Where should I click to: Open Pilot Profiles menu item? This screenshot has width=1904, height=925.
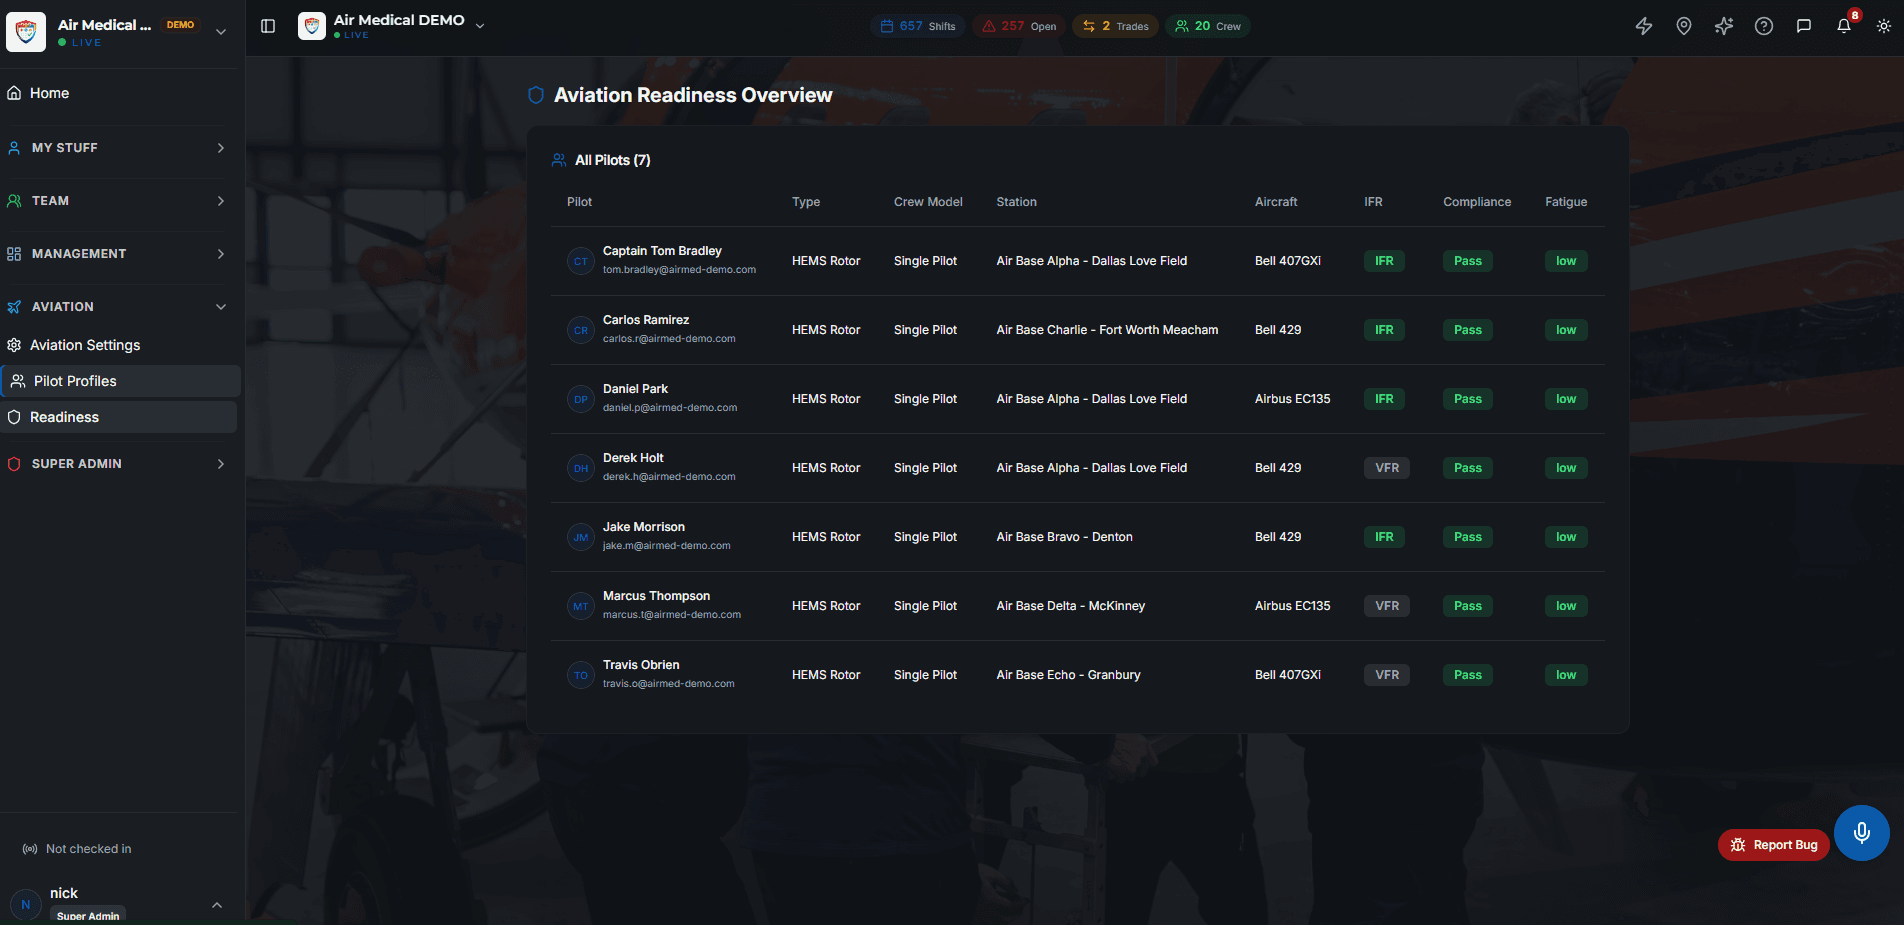tap(120, 381)
